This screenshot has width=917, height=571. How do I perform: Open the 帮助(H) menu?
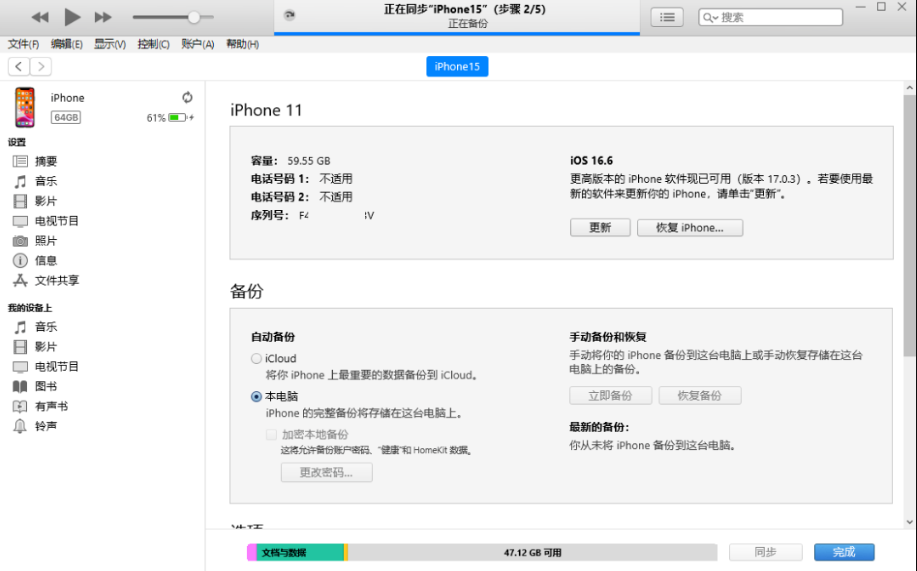tap(242, 44)
